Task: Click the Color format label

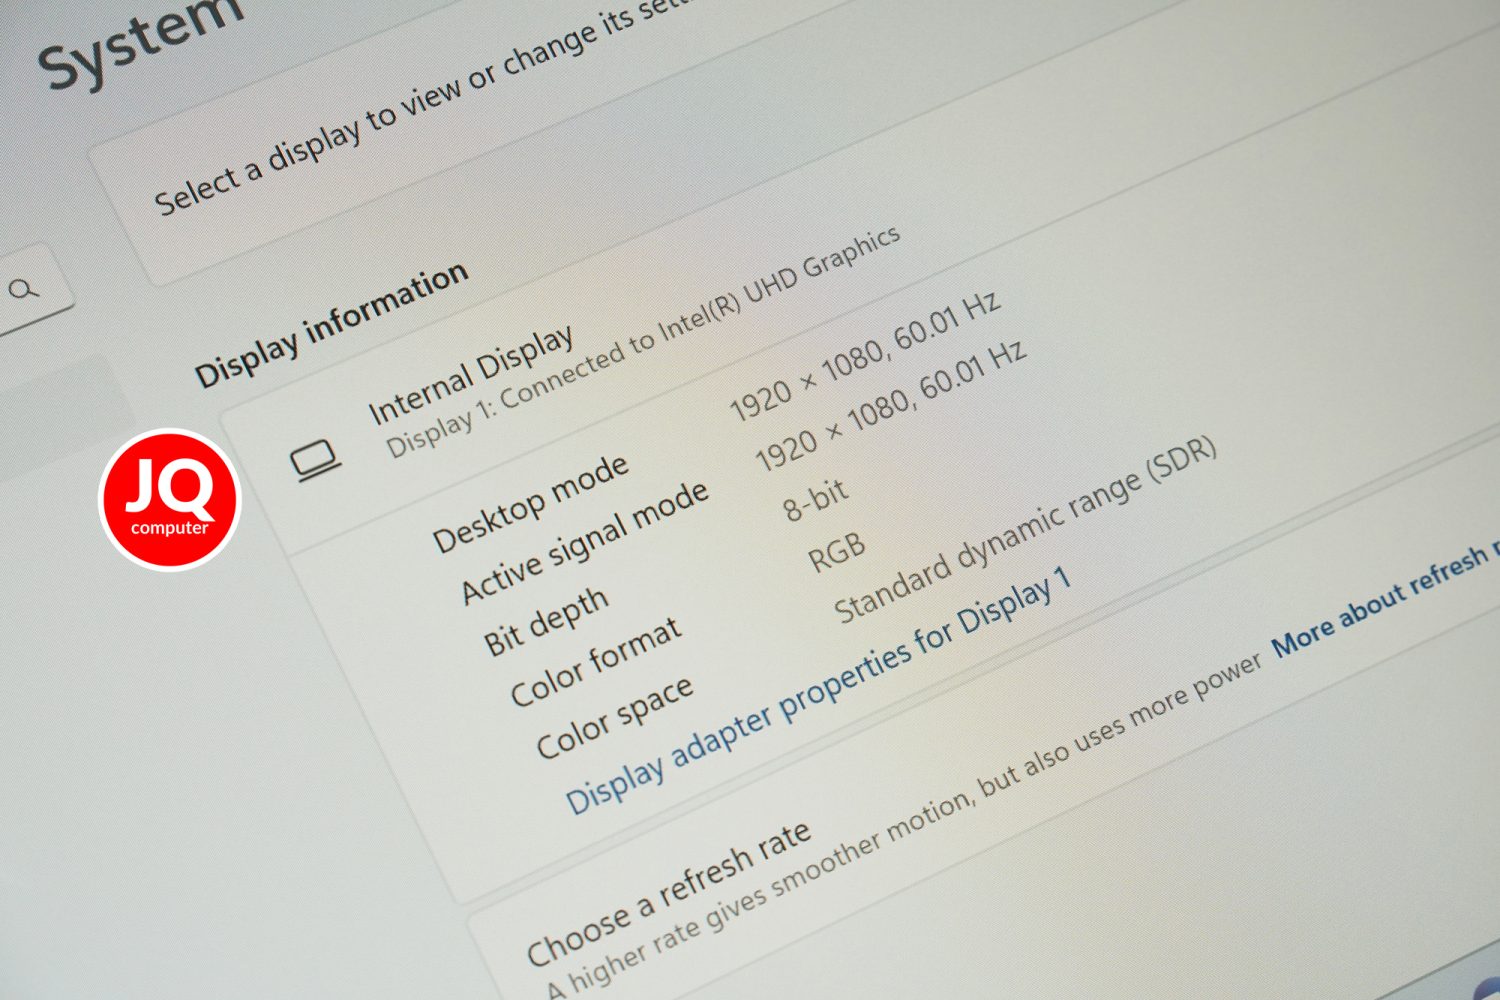Action: coord(596,662)
